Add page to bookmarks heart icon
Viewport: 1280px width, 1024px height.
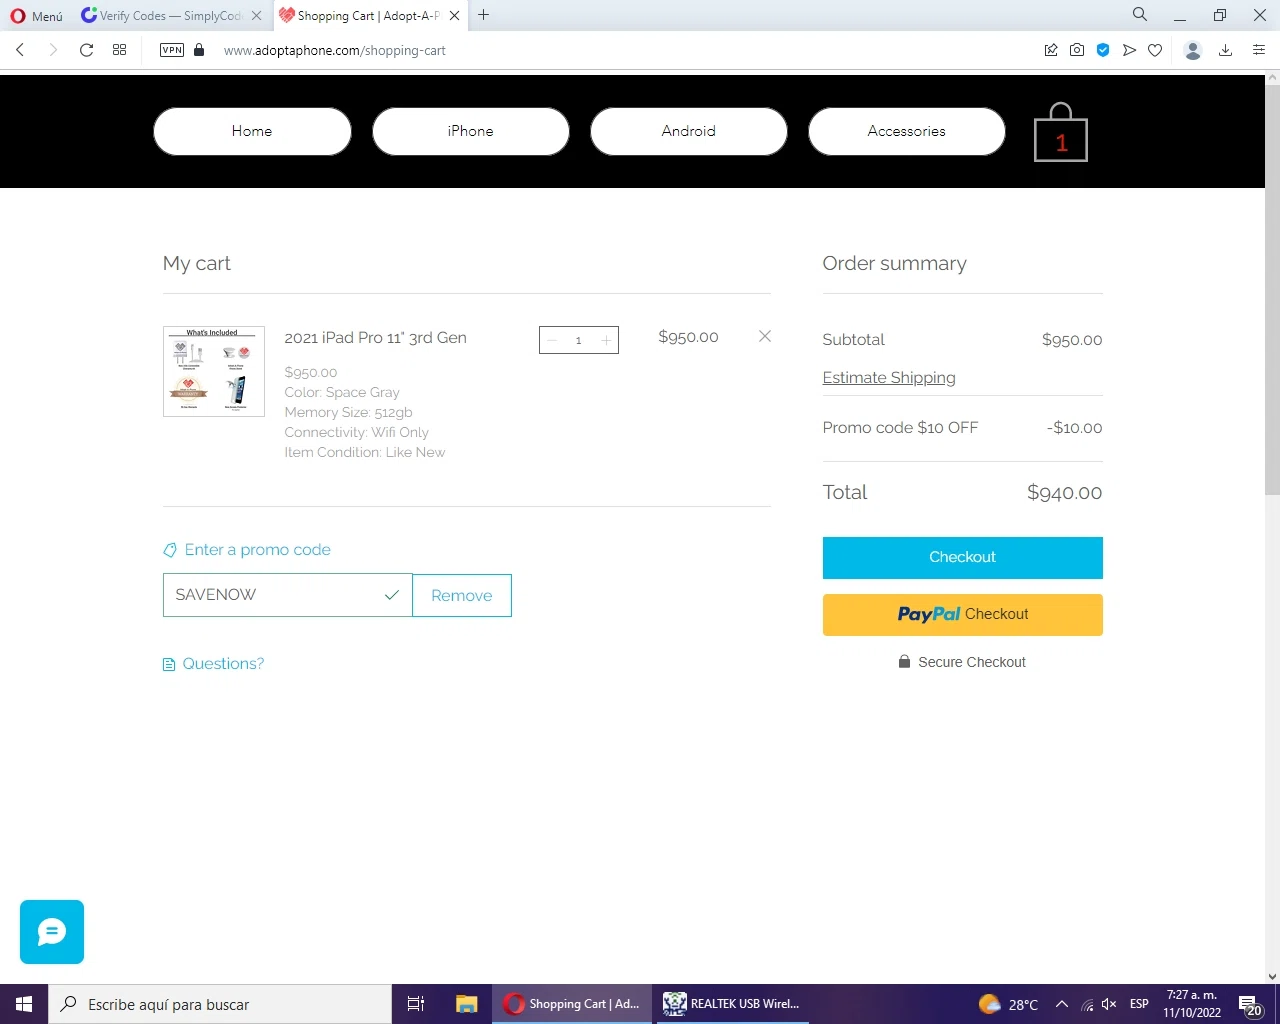pyautogui.click(x=1155, y=50)
